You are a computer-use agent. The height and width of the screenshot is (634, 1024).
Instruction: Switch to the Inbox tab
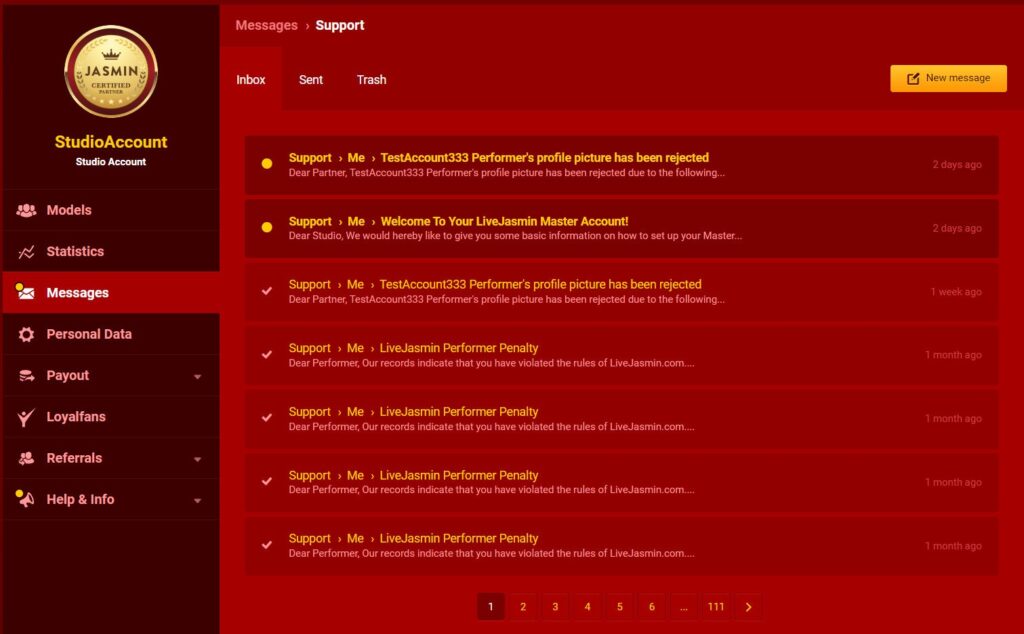click(251, 80)
